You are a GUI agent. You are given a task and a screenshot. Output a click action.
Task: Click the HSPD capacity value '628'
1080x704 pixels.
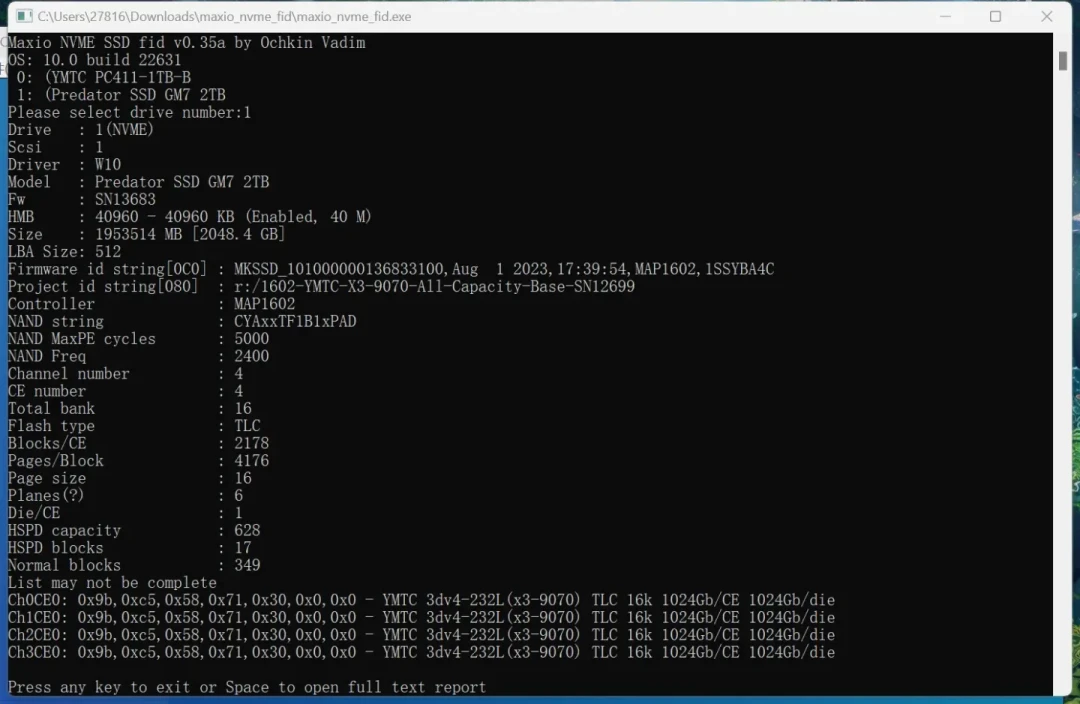click(x=247, y=530)
